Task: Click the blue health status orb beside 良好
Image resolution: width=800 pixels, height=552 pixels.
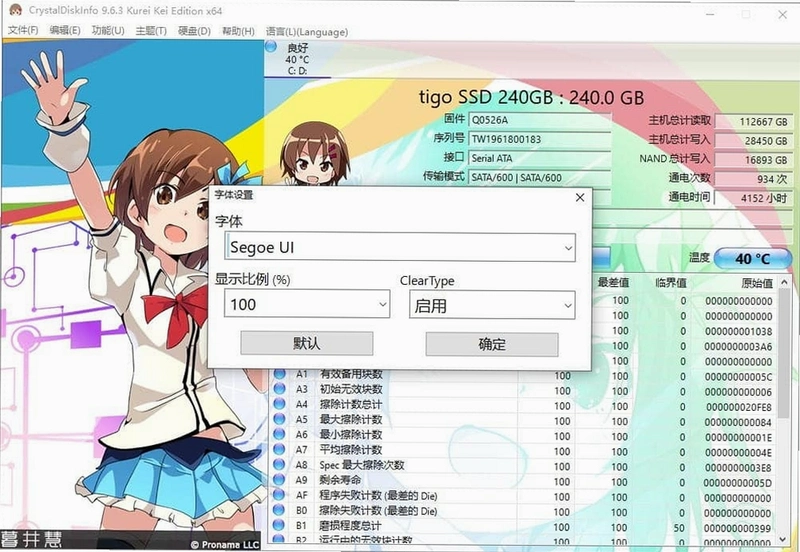Action: coord(271,47)
